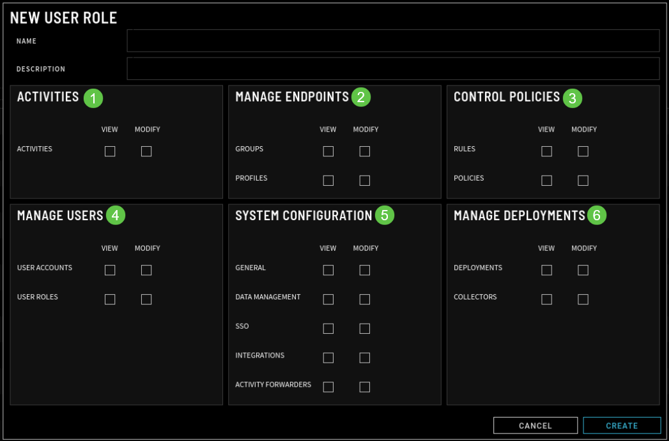The width and height of the screenshot is (669, 441).
Task: Enable Modify permission for Rules
Action: [583, 151]
